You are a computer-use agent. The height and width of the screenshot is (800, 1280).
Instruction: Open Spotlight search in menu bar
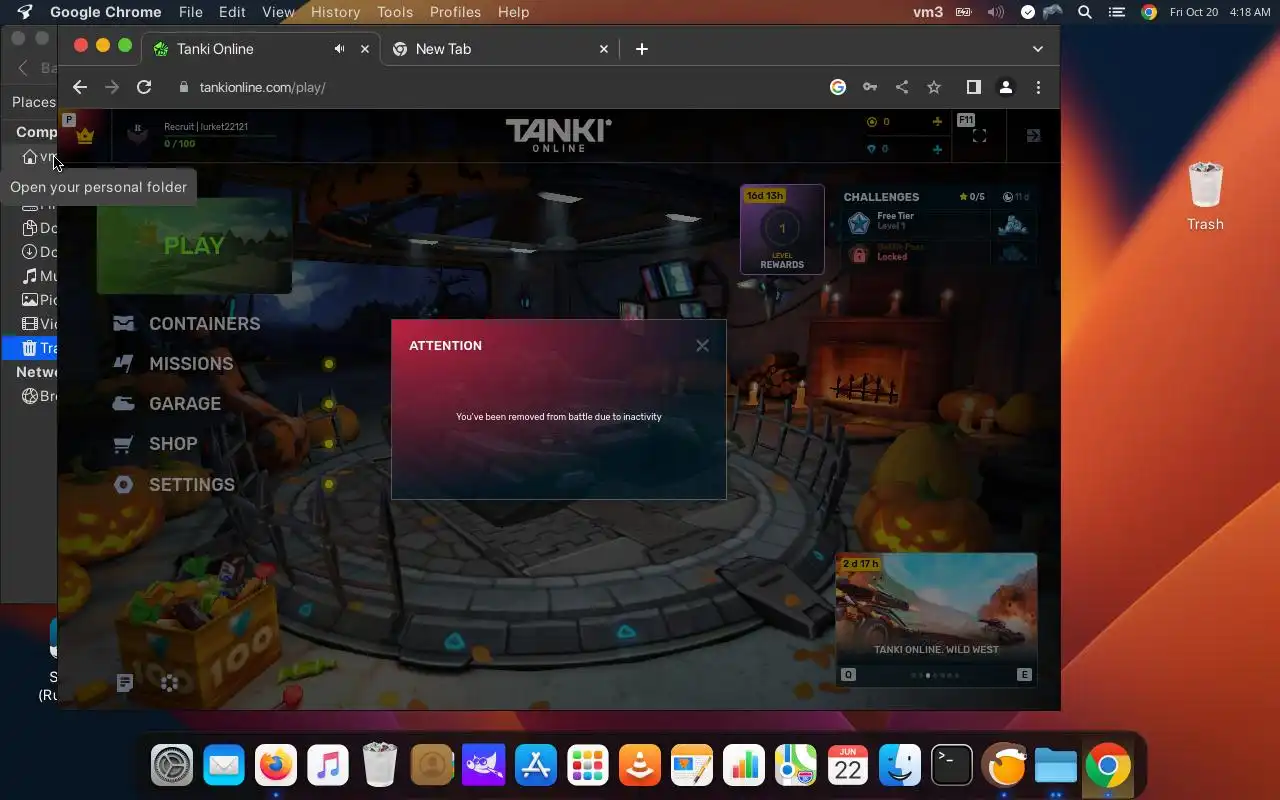click(1085, 12)
